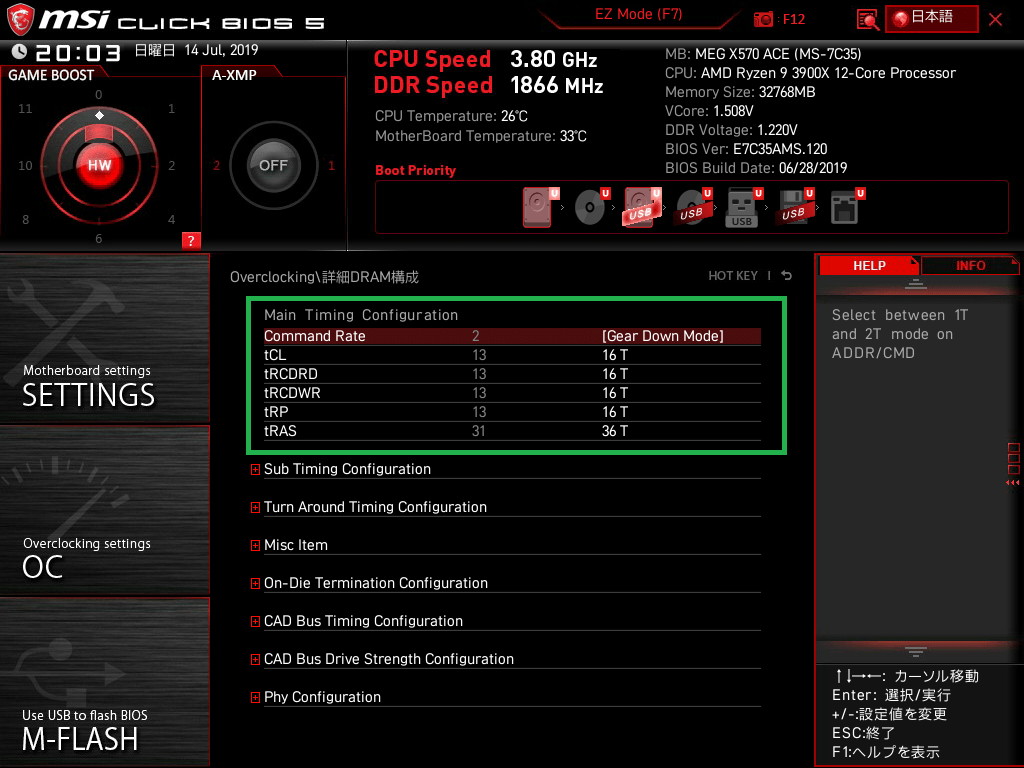Click the date 14 Jul, 2019
The width and height of the screenshot is (1024, 768).
click(221, 50)
